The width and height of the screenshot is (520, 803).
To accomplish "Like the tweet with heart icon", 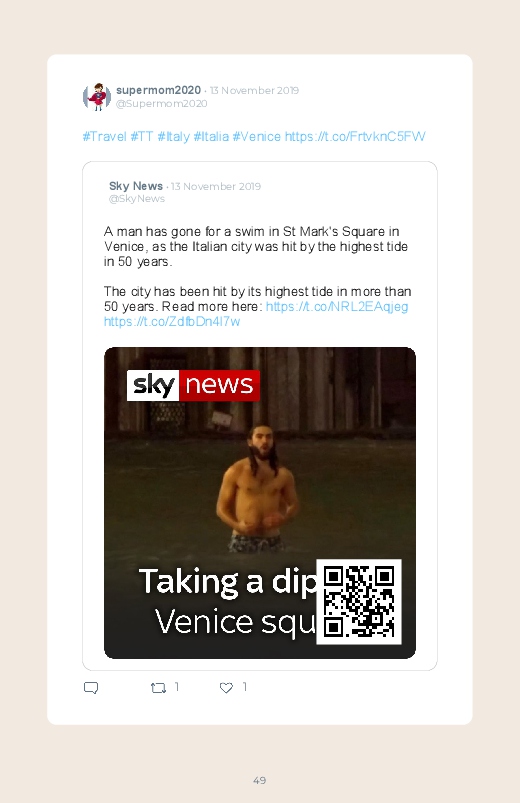I will click(x=226, y=688).
